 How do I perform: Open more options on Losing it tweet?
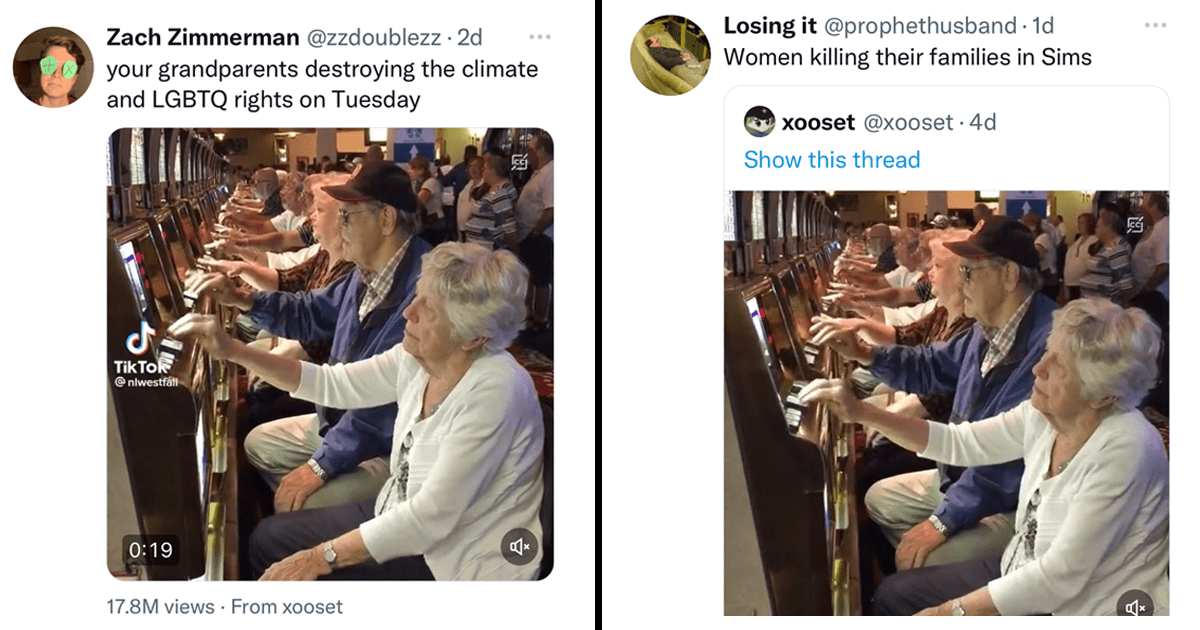coord(1155,24)
